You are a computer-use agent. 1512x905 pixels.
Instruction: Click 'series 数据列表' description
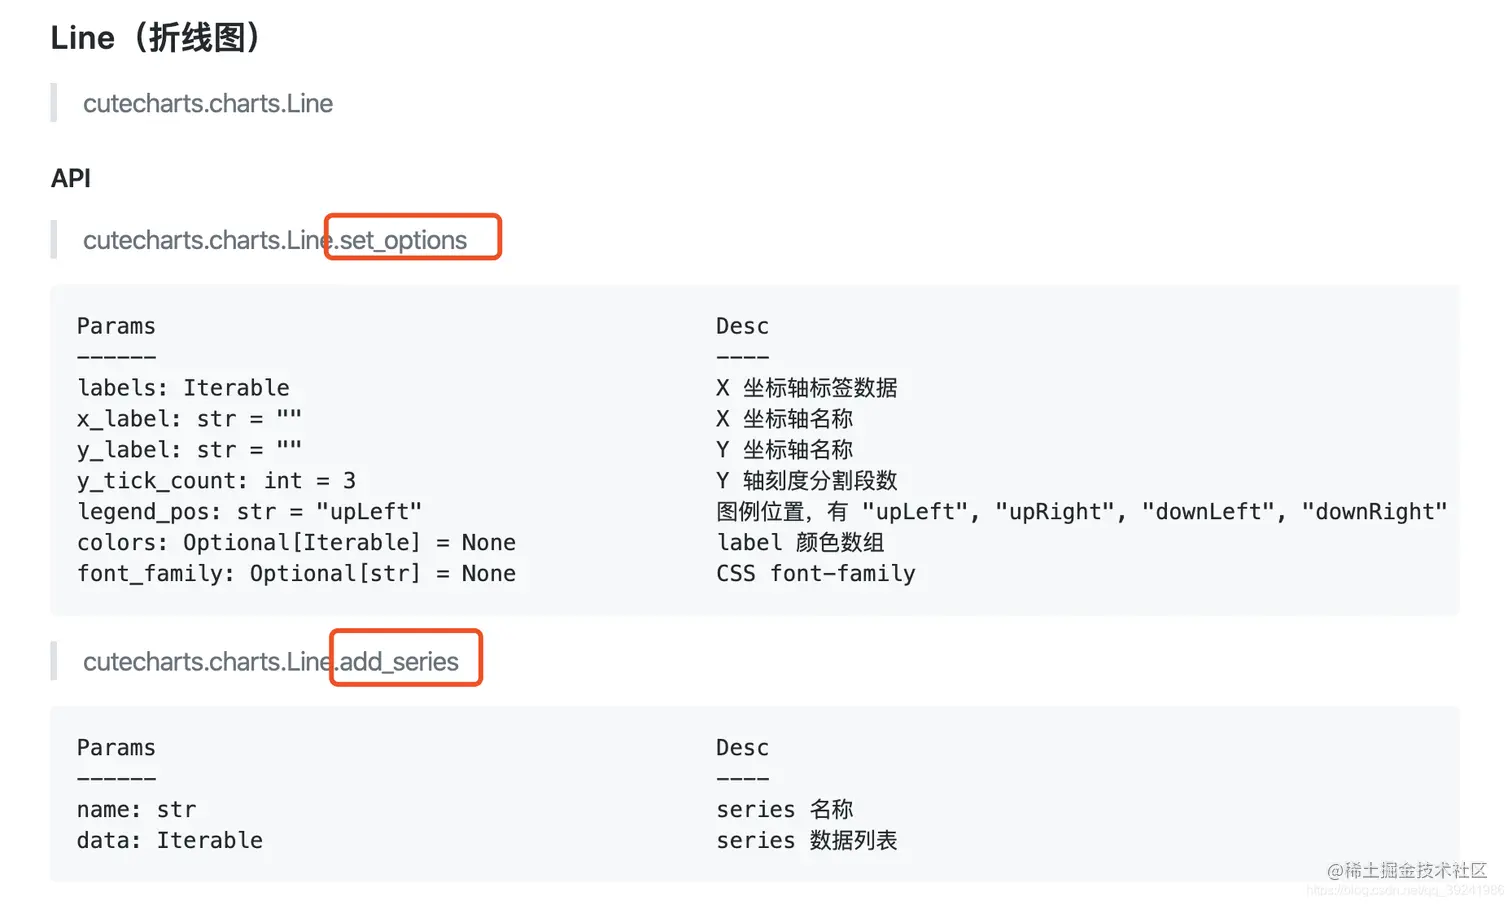coord(806,841)
